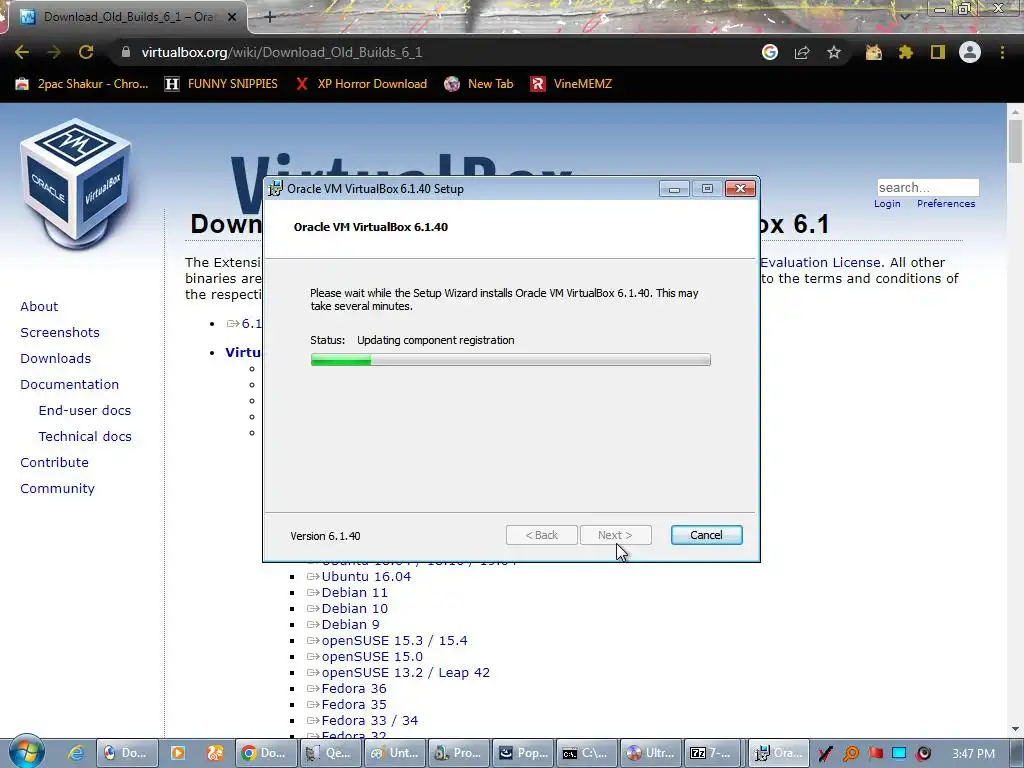The width and height of the screenshot is (1024, 768).
Task: Open the Windows Start orb
Action: (27, 751)
